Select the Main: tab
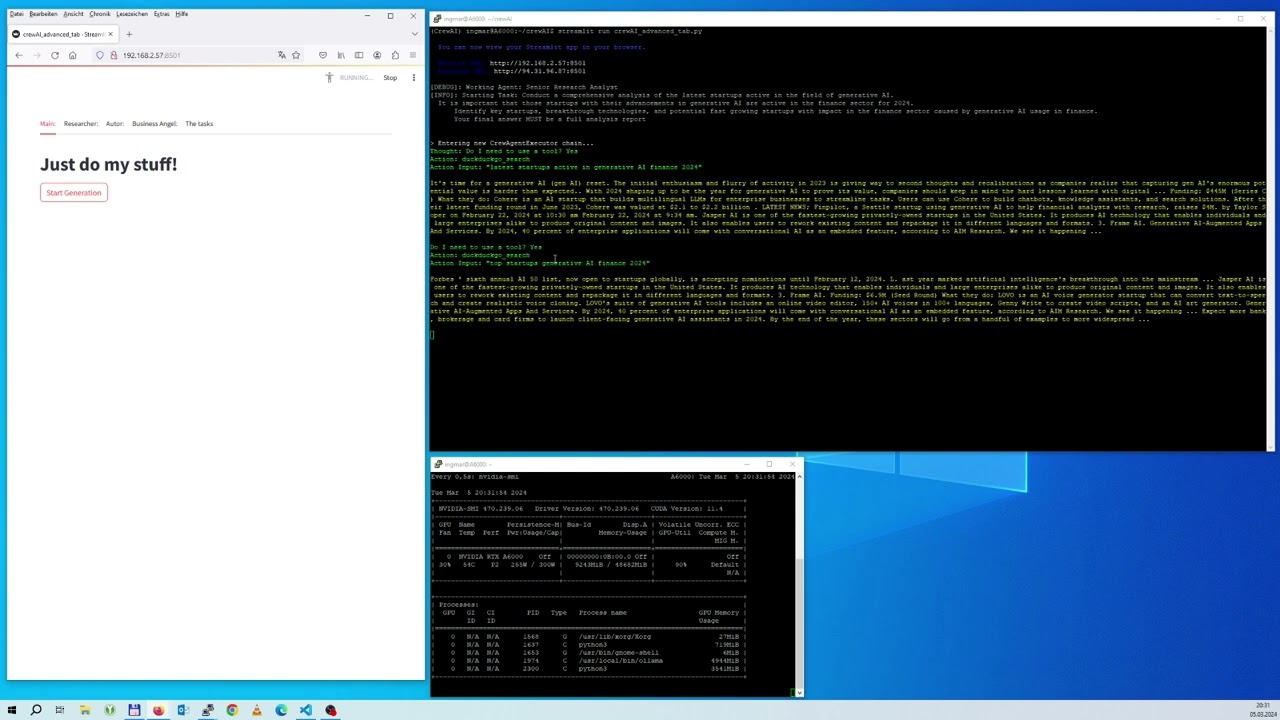The width and height of the screenshot is (1280, 720). pyautogui.click(x=48, y=124)
